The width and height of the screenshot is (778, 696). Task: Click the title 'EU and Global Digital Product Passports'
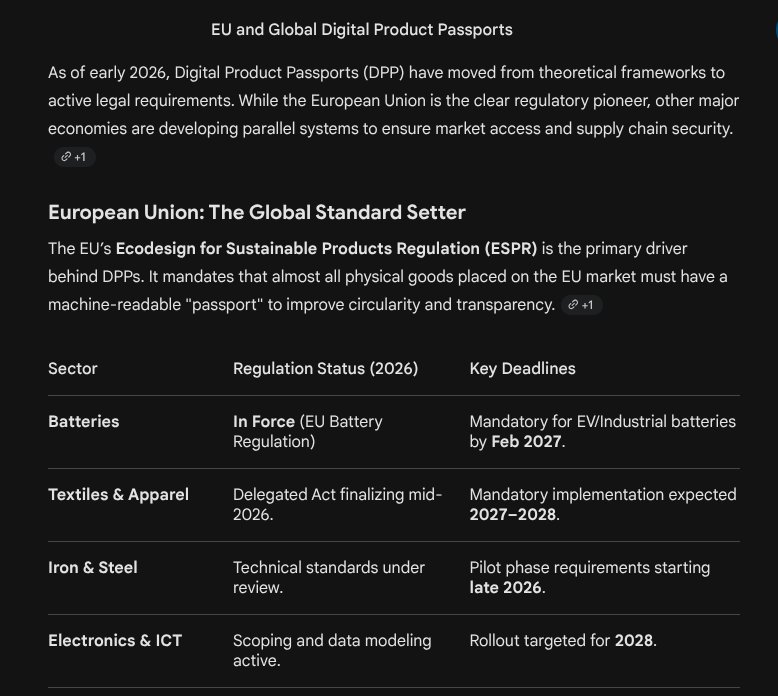pyautogui.click(x=361, y=30)
